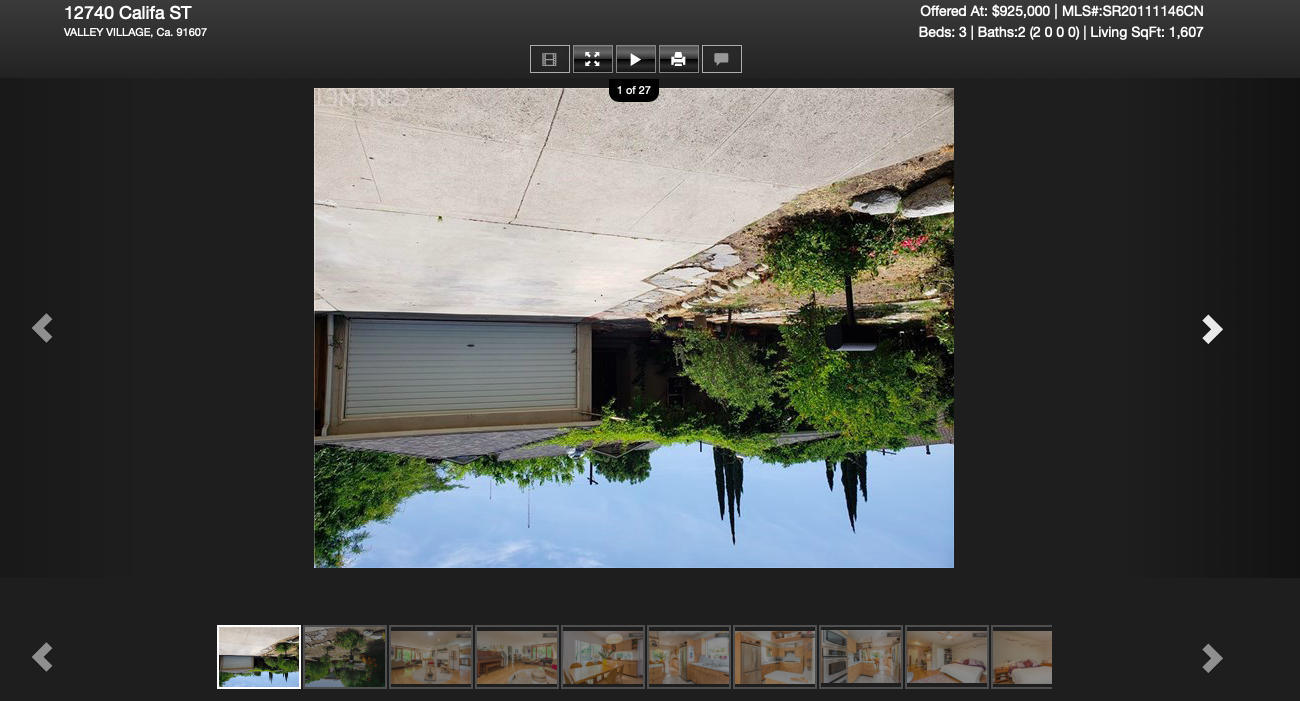Open the partially visible tenth thumbnail
The height and width of the screenshot is (701, 1300).
pyautogui.click(x=1022, y=657)
